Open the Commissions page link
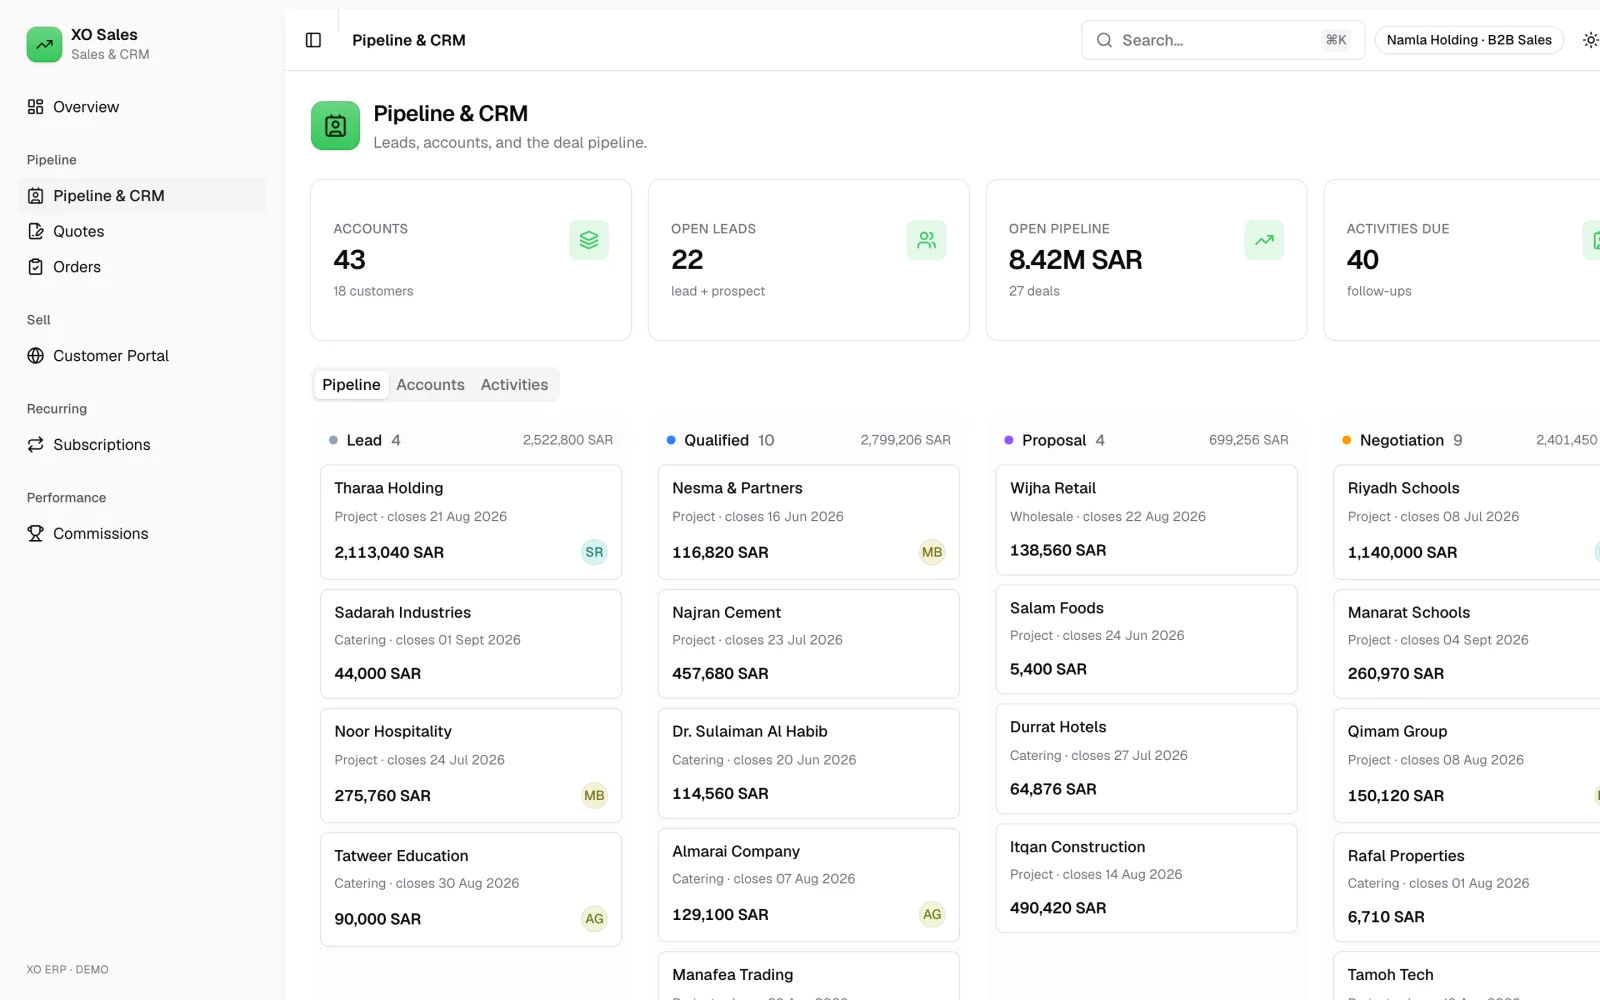The height and width of the screenshot is (1000, 1600). point(142,534)
